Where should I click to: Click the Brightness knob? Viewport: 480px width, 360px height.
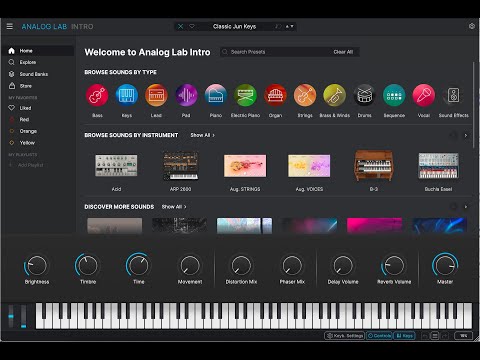coord(37,266)
